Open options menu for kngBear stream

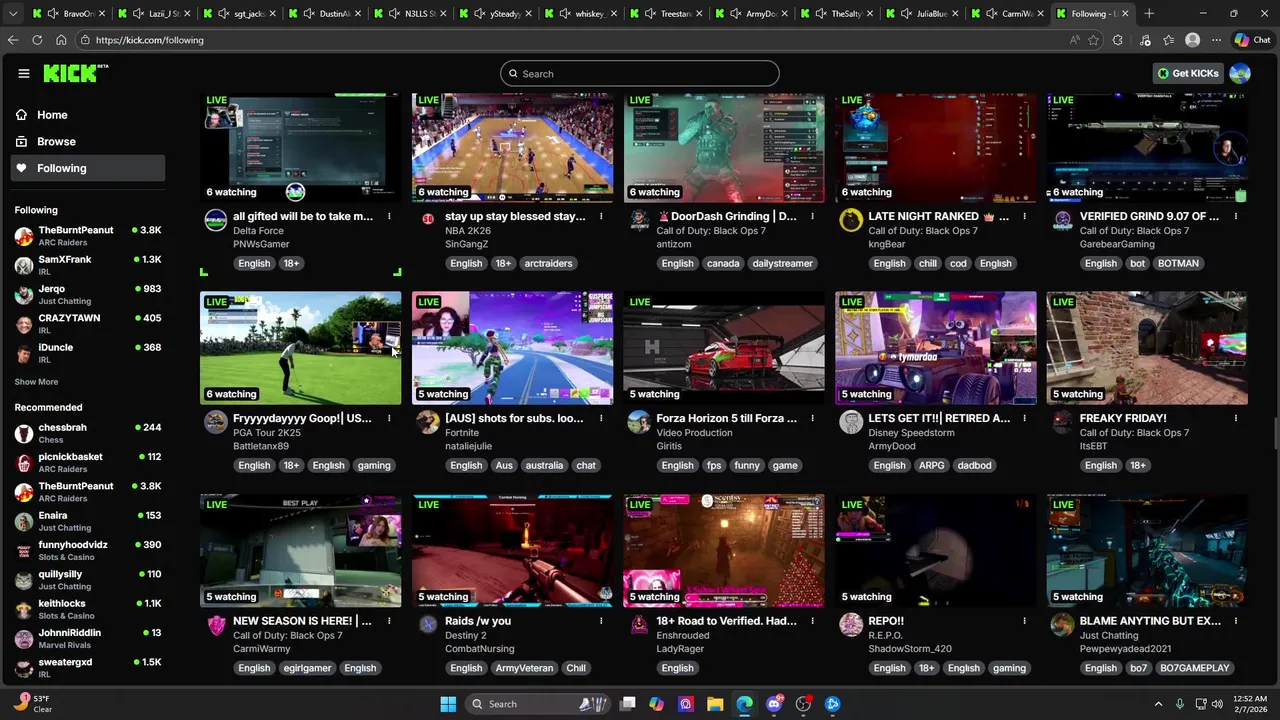tap(1024, 216)
